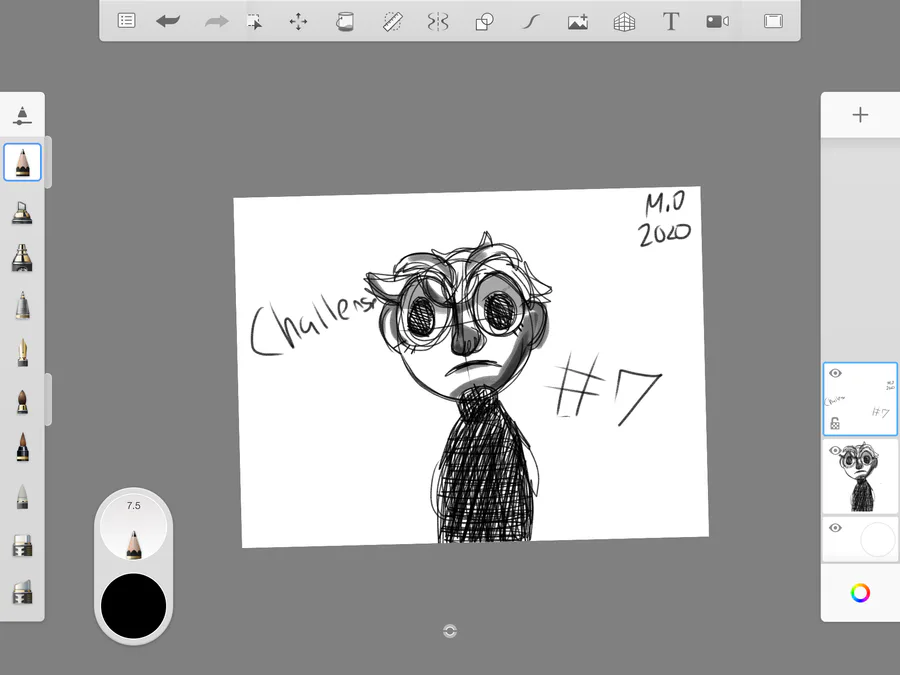Open the Brush Library above the brushes
This screenshot has height=675, width=900.
22,115
